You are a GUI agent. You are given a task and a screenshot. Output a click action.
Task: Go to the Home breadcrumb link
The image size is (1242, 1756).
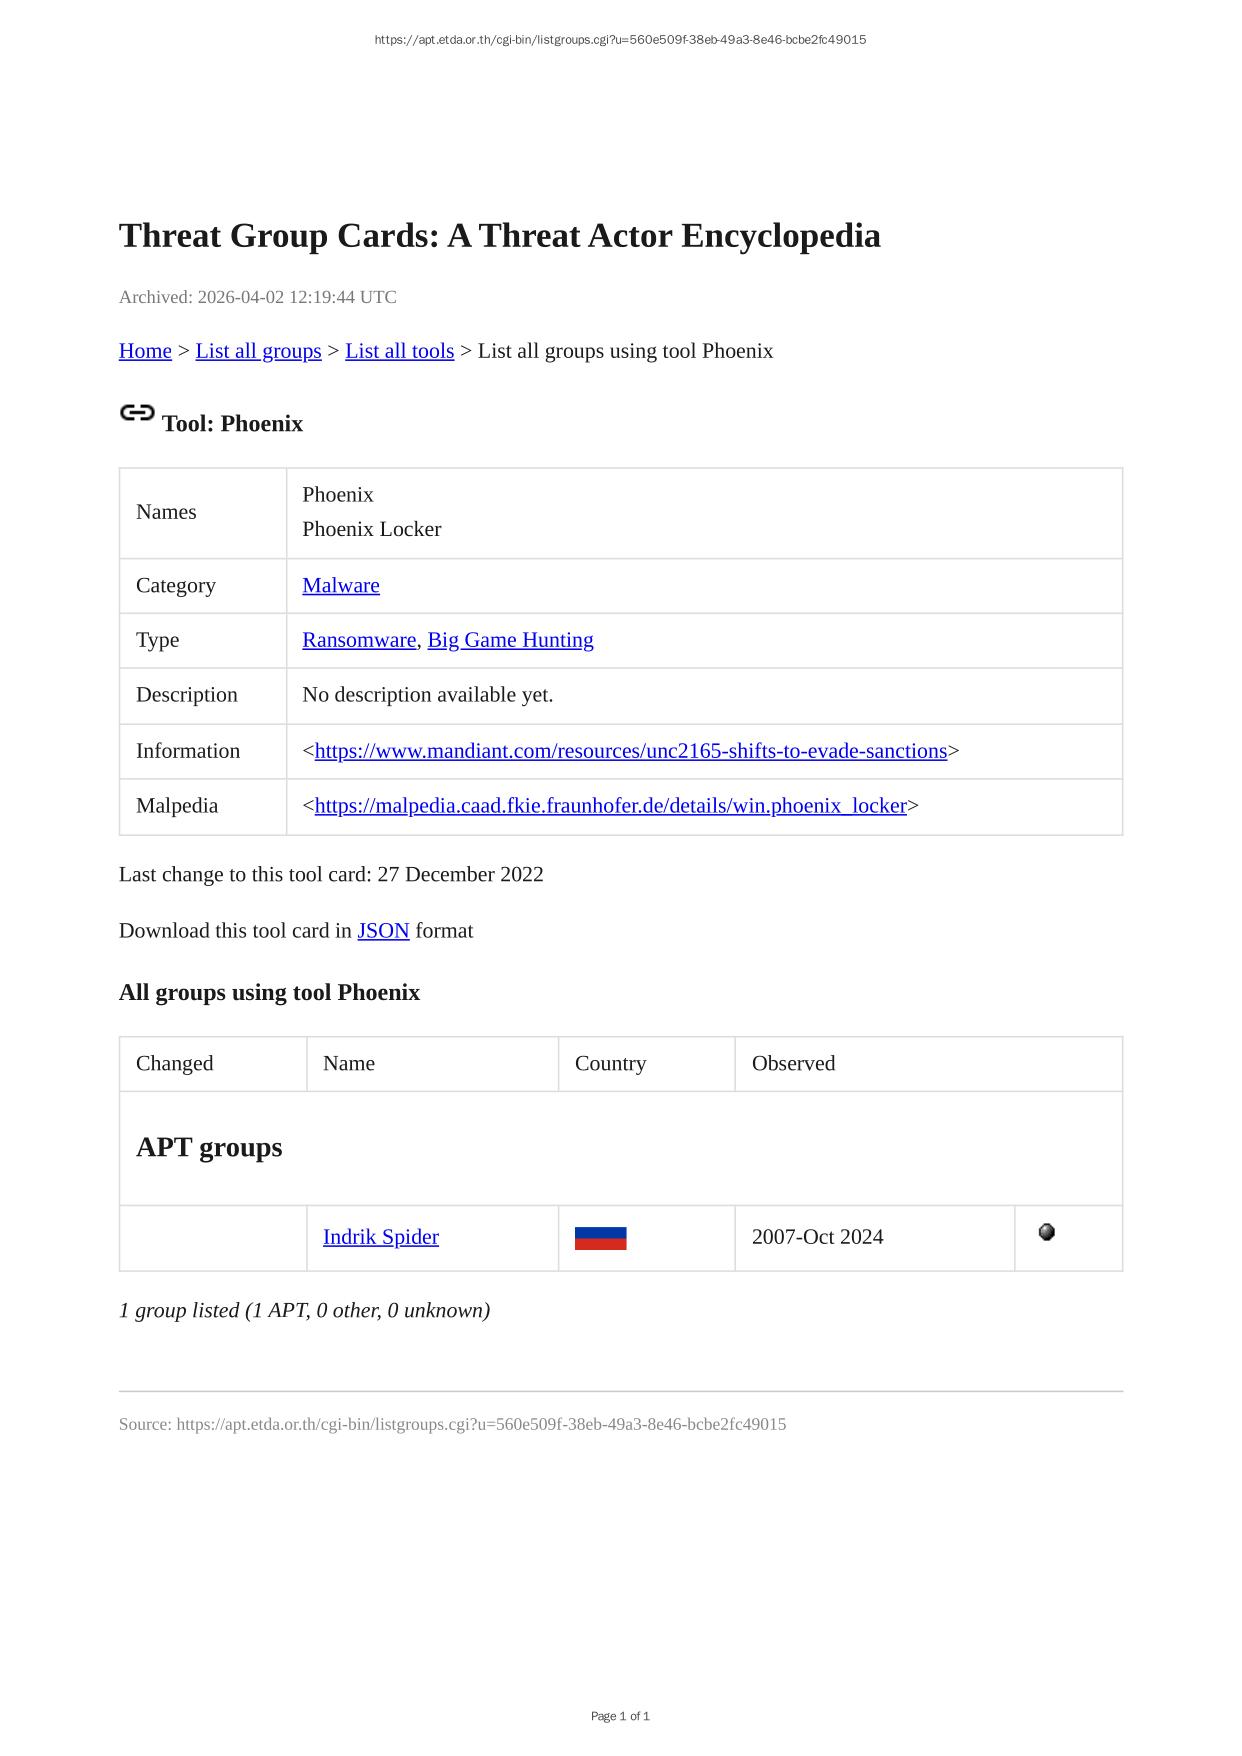pos(145,351)
